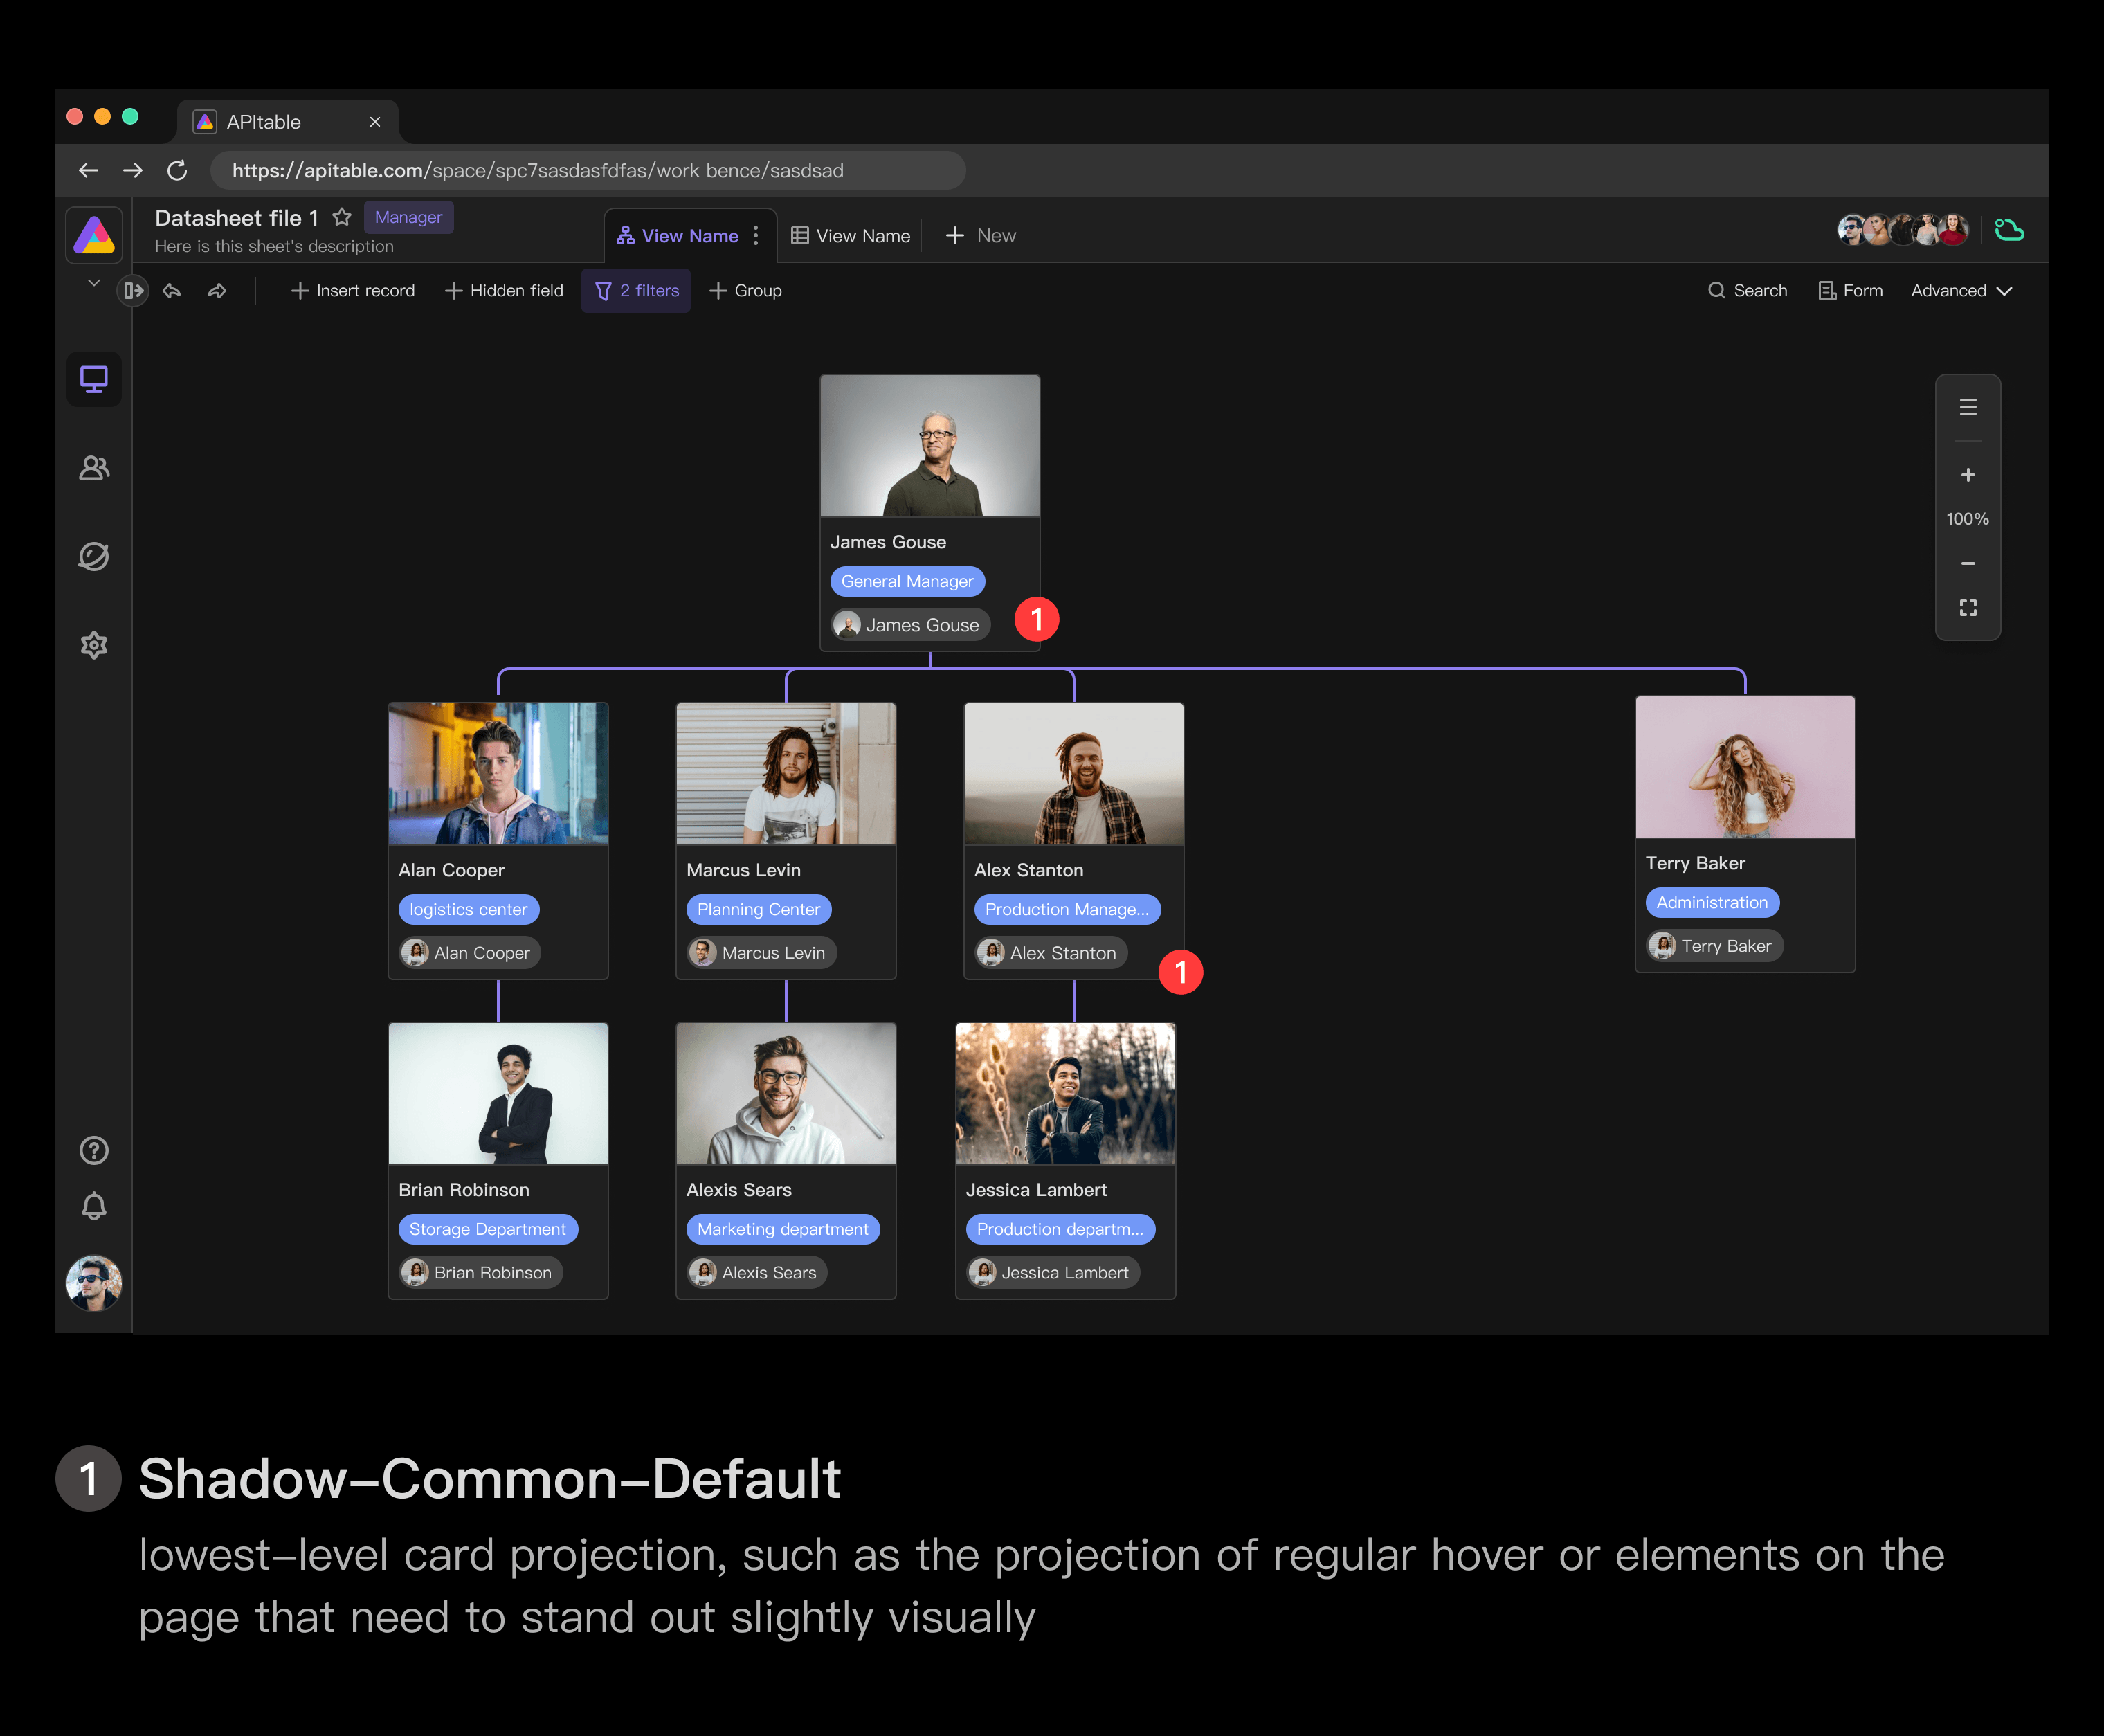Open Insert record menu option
The height and width of the screenshot is (1736, 2104).
point(352,290)
